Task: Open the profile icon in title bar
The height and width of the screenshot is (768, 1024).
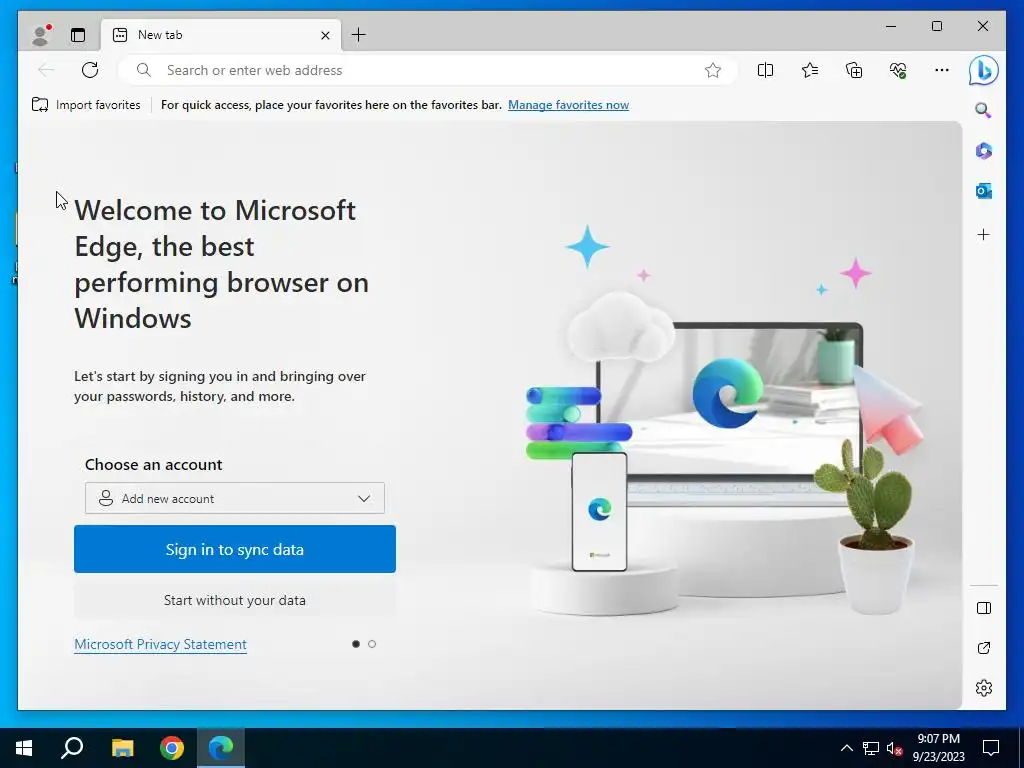Action: [41, 35]
